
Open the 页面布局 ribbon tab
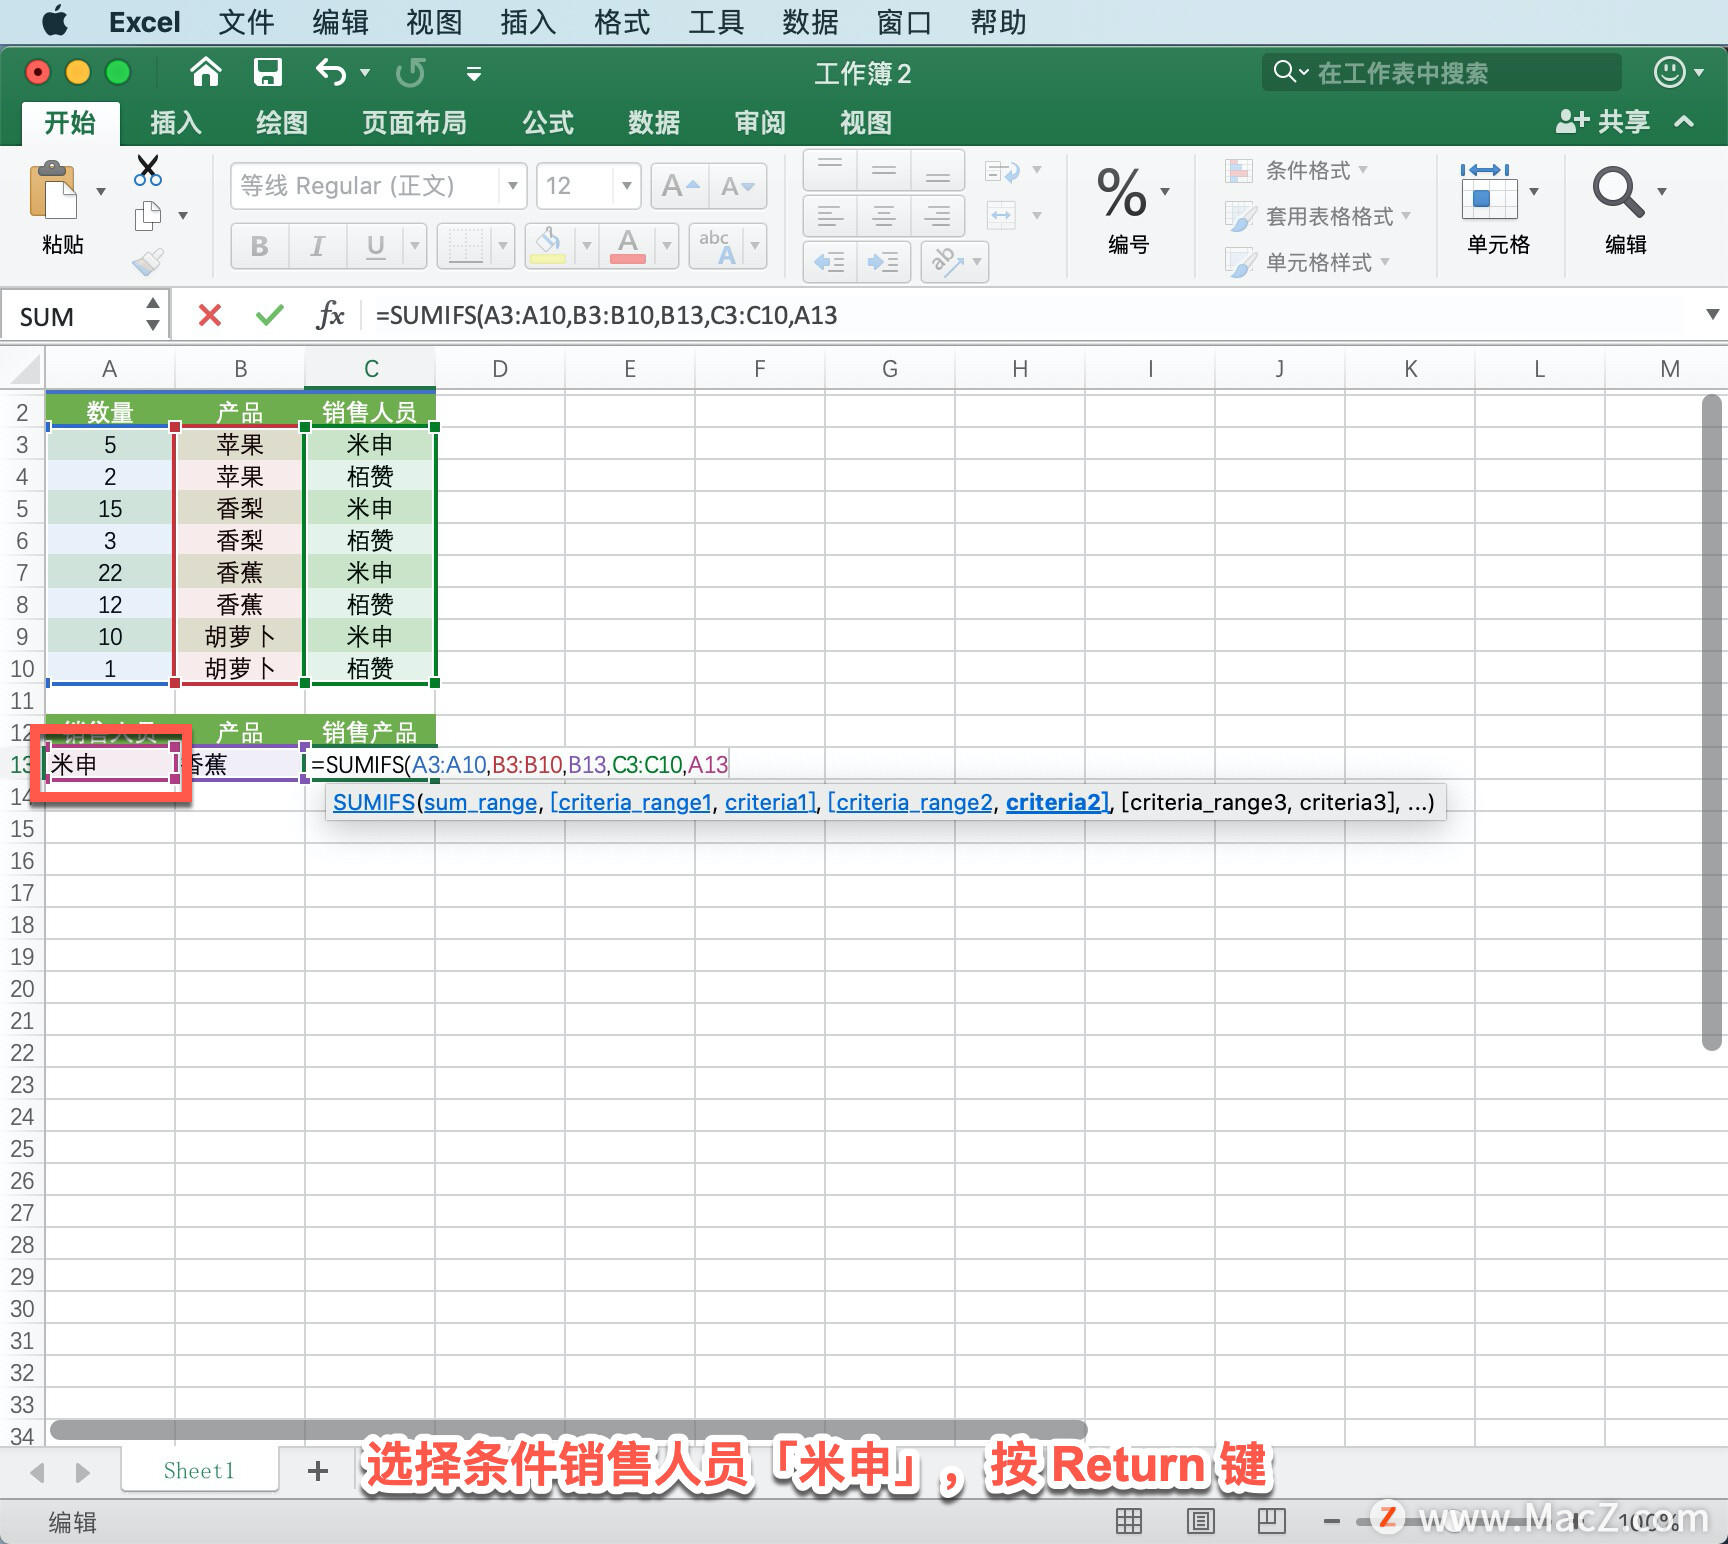(x=414, y=123)
